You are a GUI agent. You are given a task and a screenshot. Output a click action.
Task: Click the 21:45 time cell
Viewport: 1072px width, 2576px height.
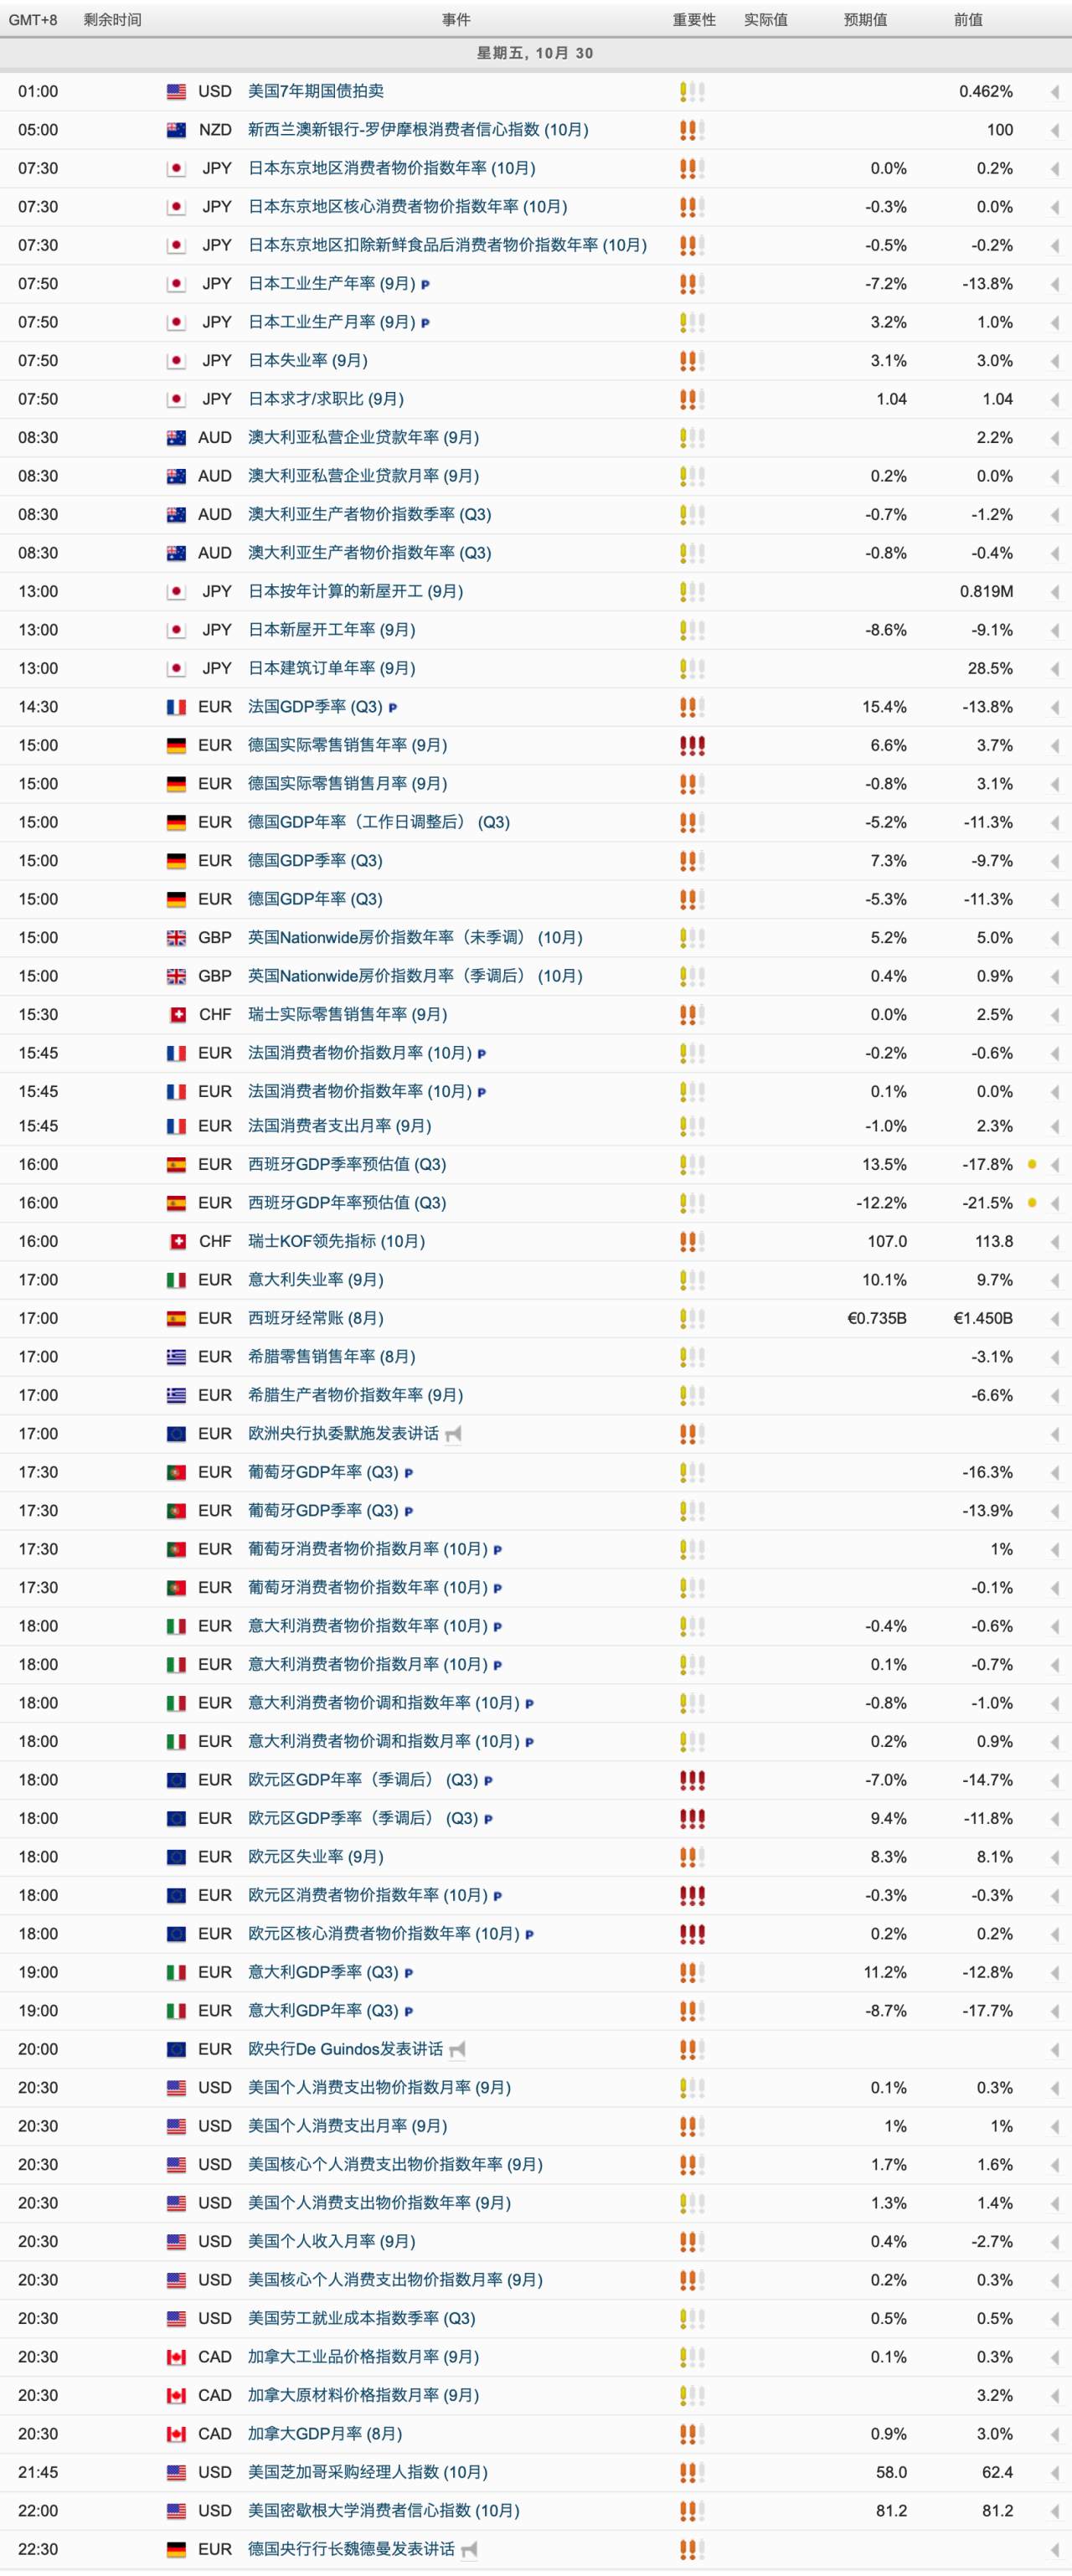pos(38,2473)
